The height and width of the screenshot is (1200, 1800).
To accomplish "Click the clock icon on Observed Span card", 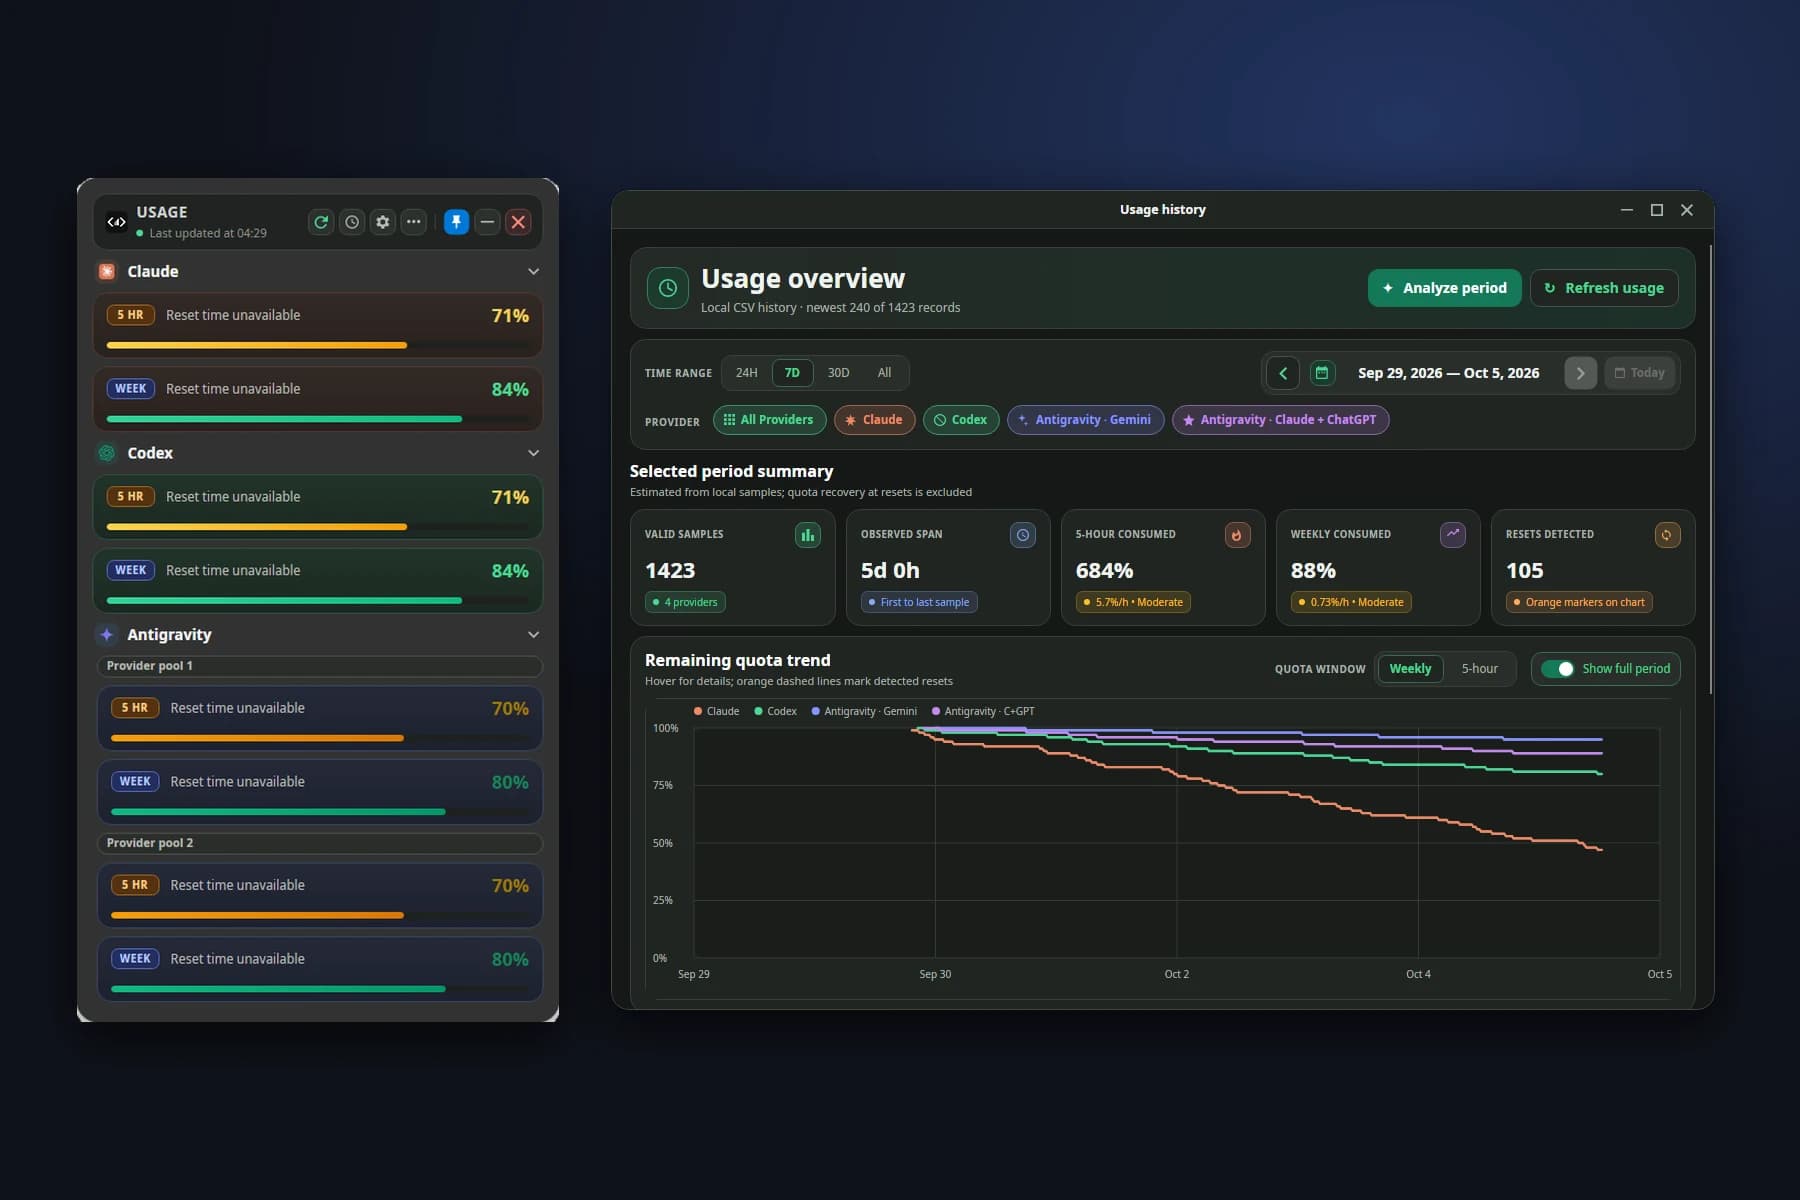I will (x=1022, y=535).
